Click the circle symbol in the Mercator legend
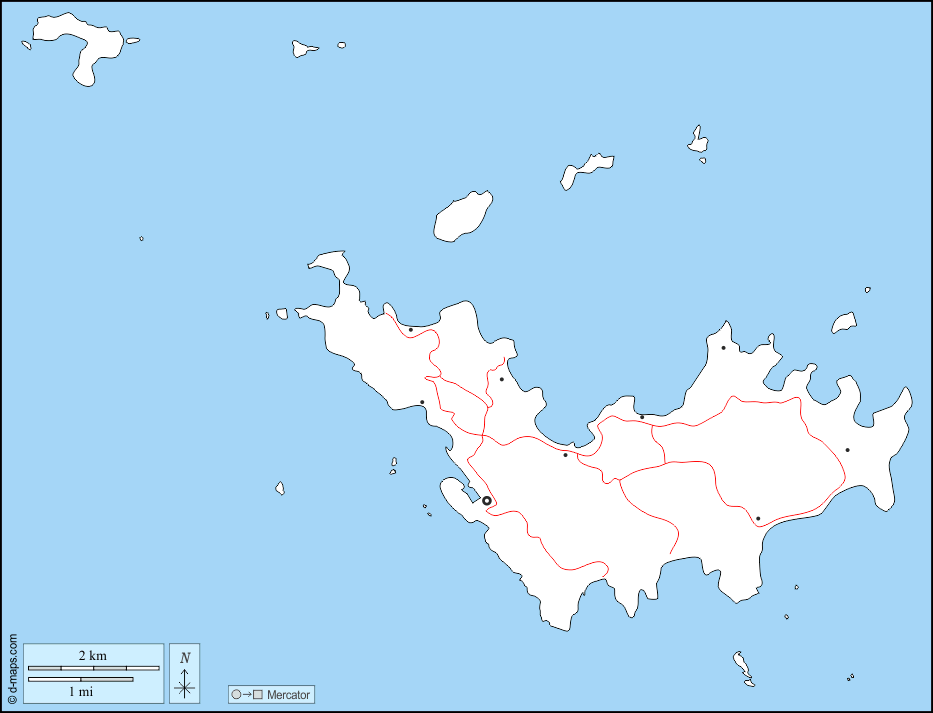Viewport: 933px width, 713px height. [234, 694]
